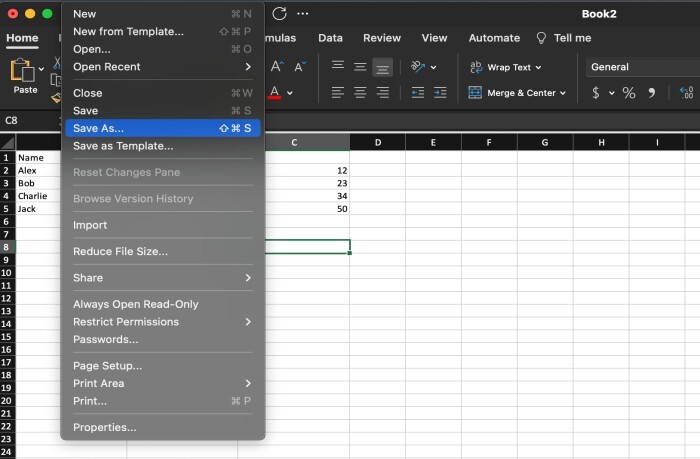
Task: Toggle align text right
Action: click(381, 93)
